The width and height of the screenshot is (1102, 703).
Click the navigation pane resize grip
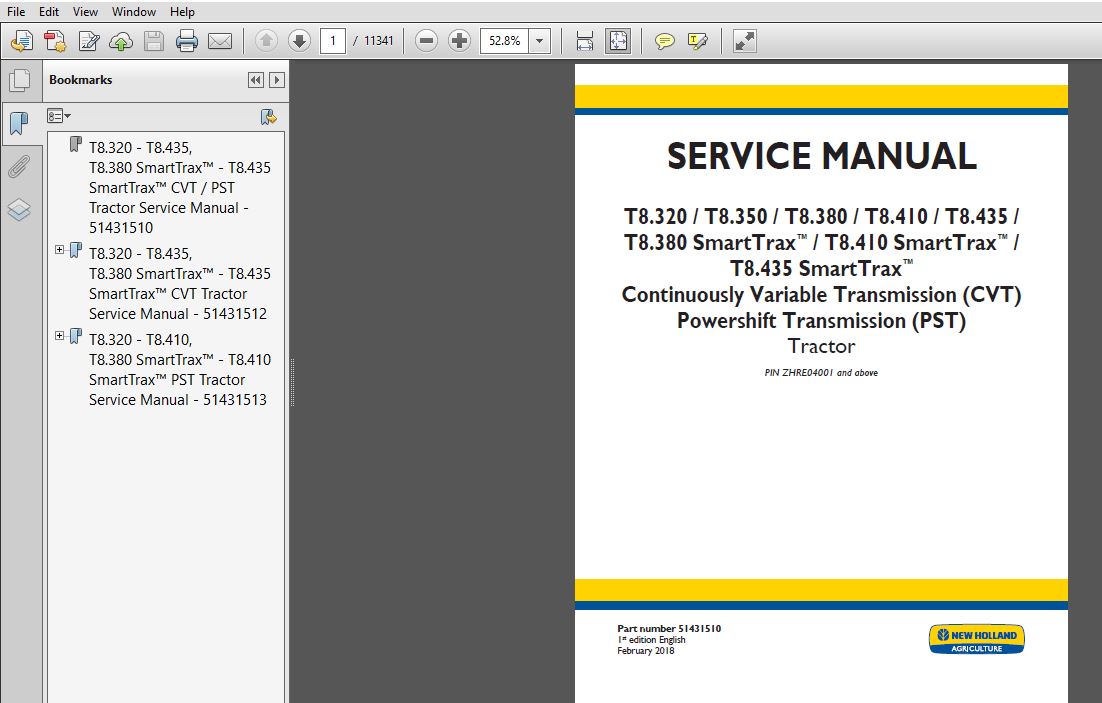(292, 383)
